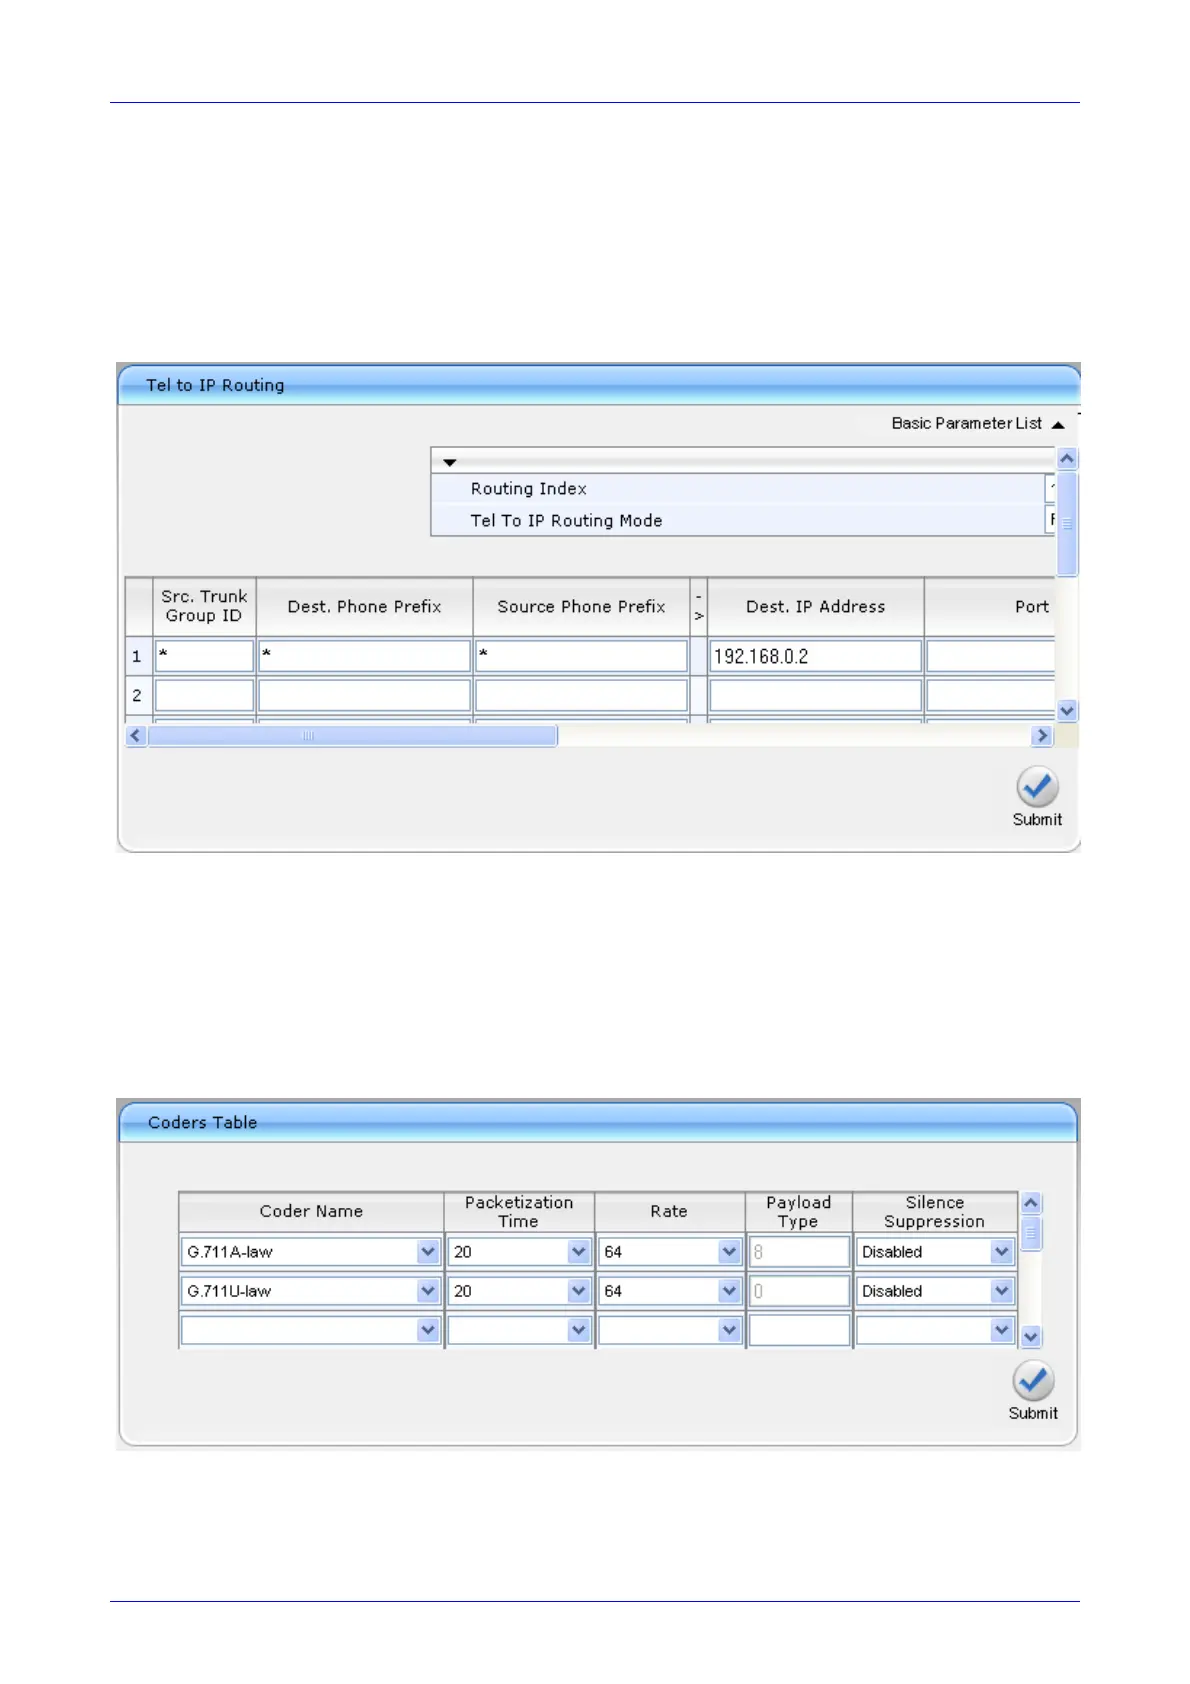Click the Dest. IP Address column header
Screen dimensions: 1190x1684
(x=815, y=606)
